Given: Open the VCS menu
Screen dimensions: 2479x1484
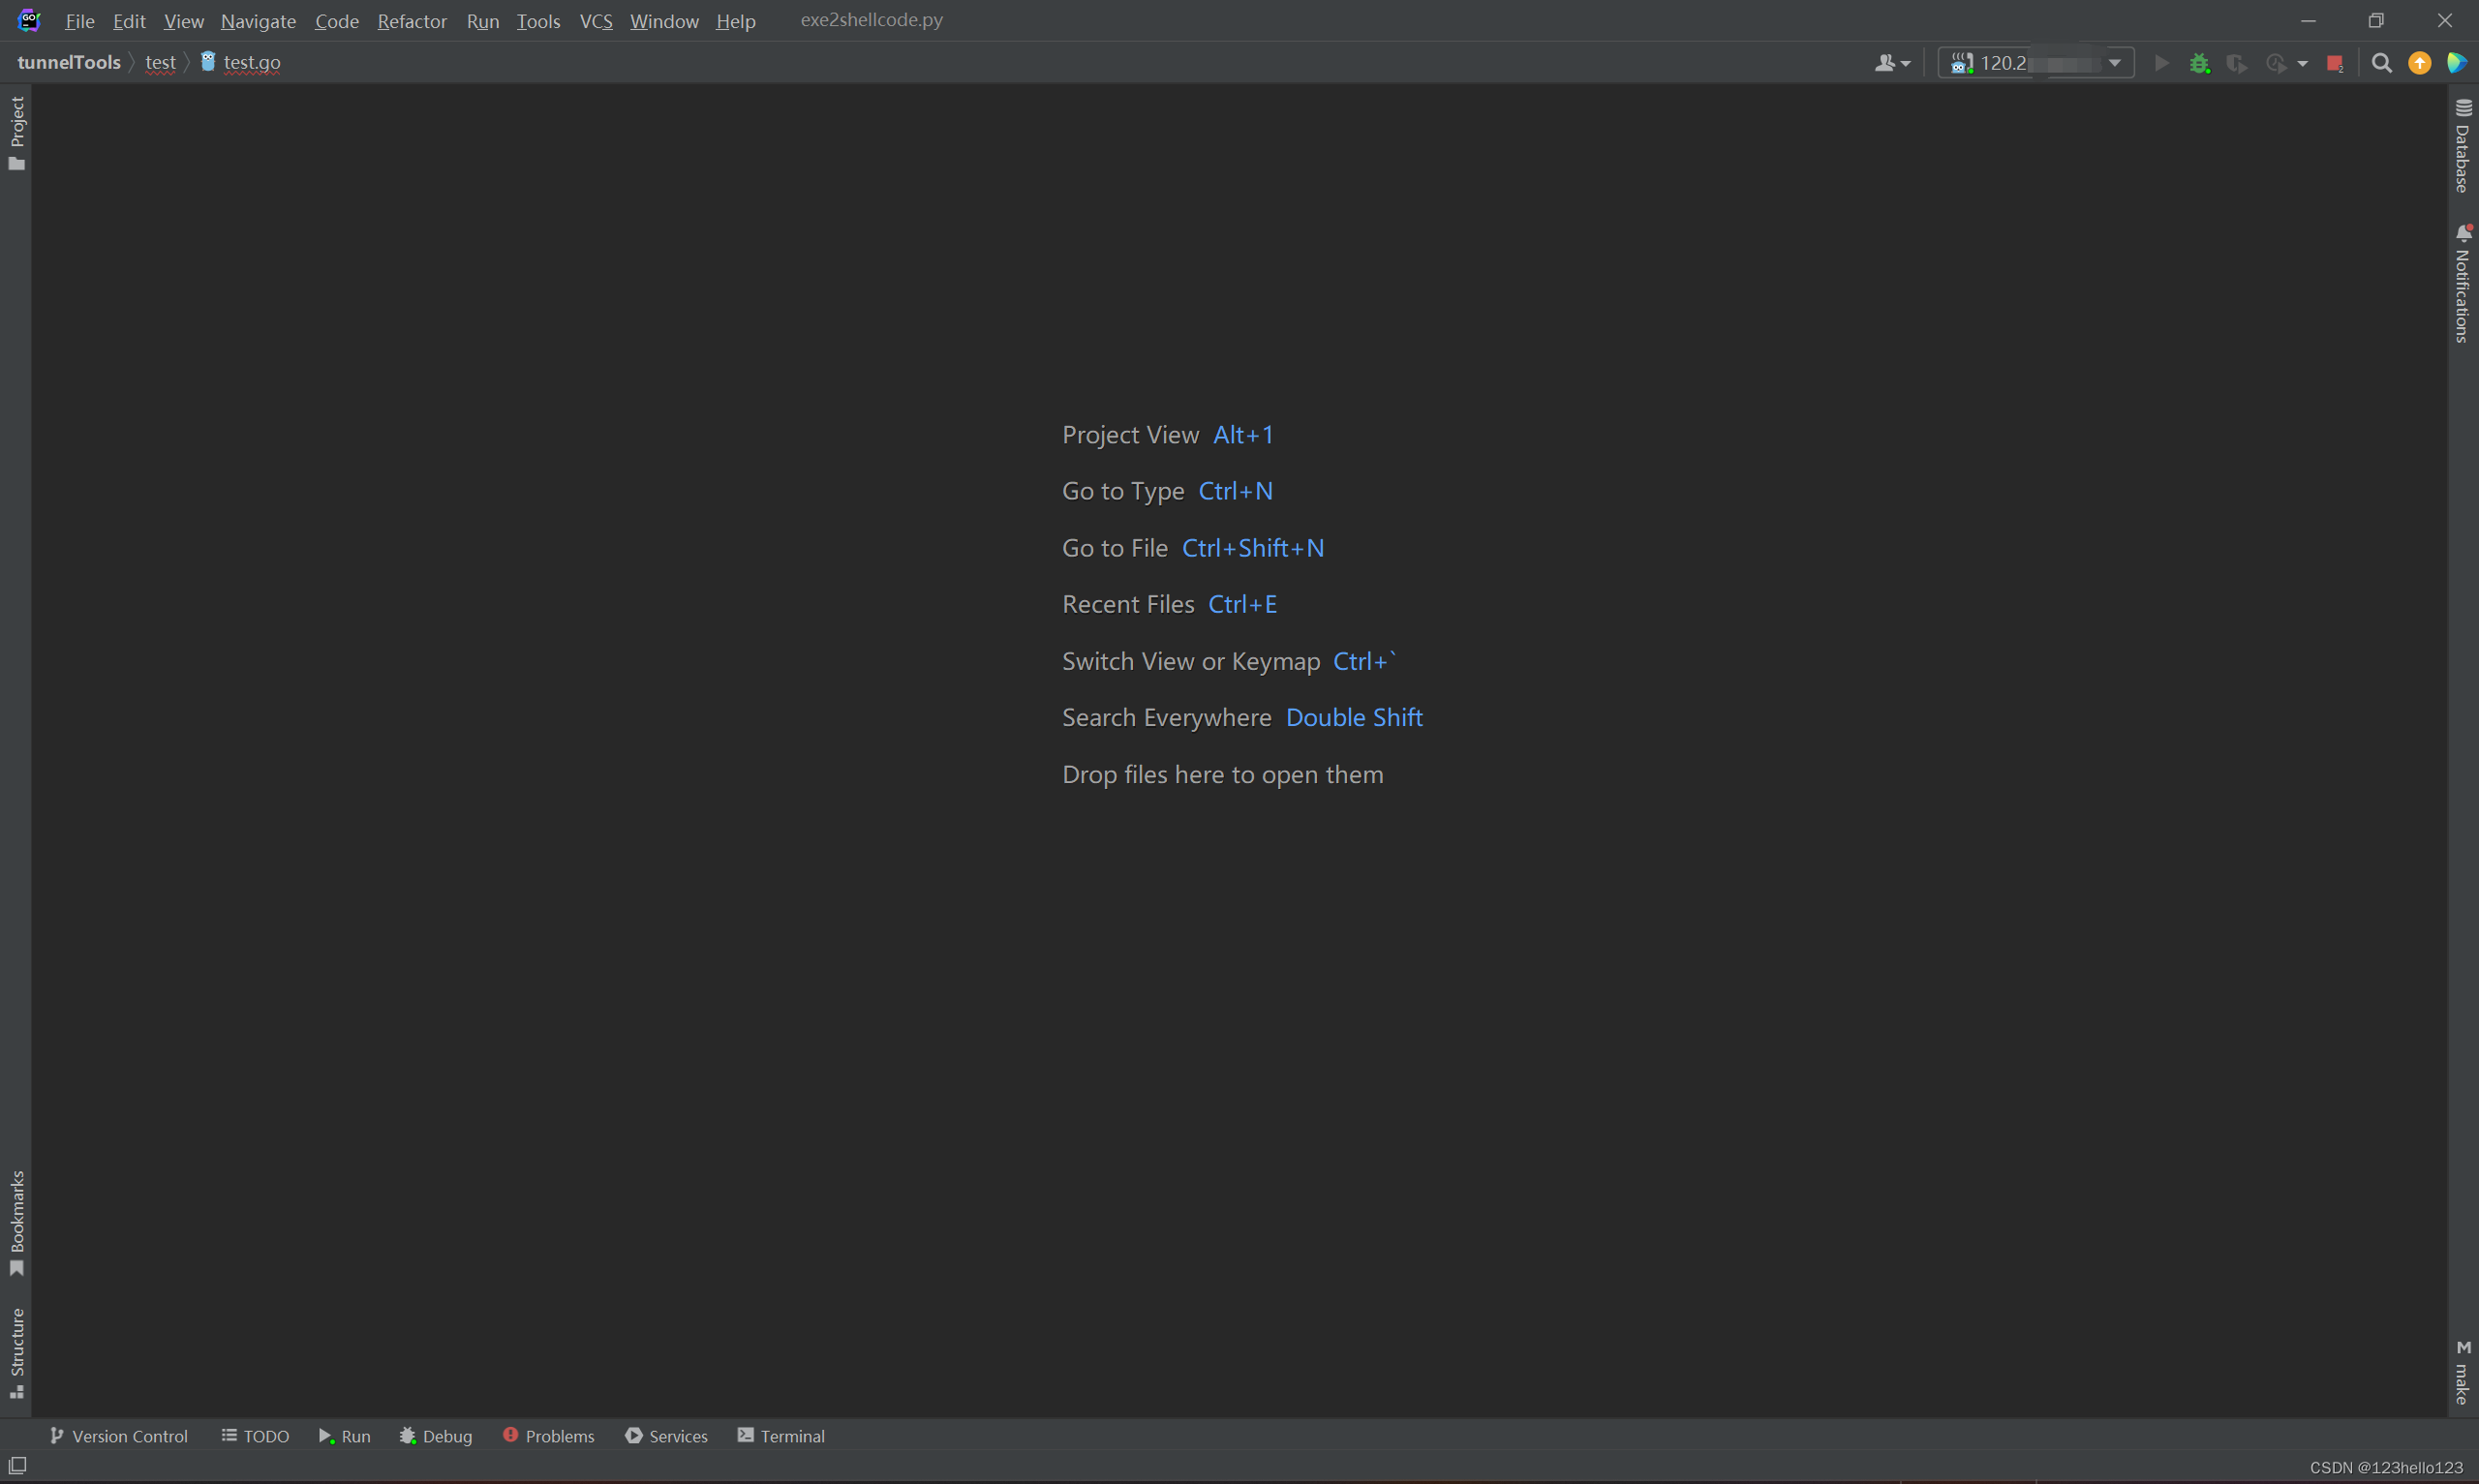Looking at the screenshot, I should 596,21.
